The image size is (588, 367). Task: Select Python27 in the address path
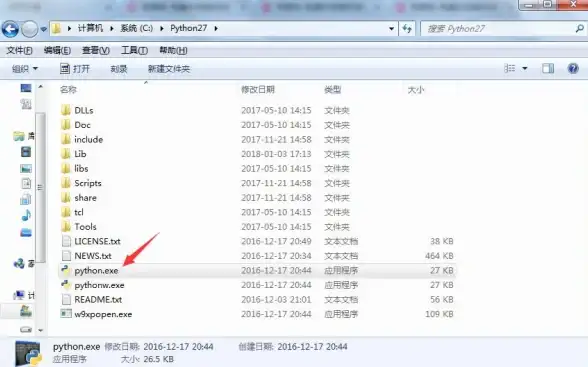click(189, 28)
